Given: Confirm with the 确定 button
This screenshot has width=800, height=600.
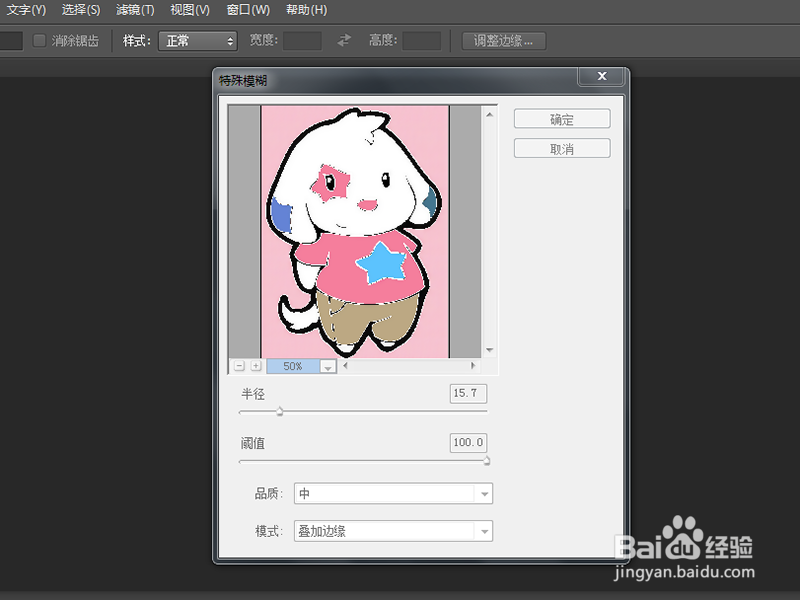Looking at the screenshot, I should coord(562,119).
